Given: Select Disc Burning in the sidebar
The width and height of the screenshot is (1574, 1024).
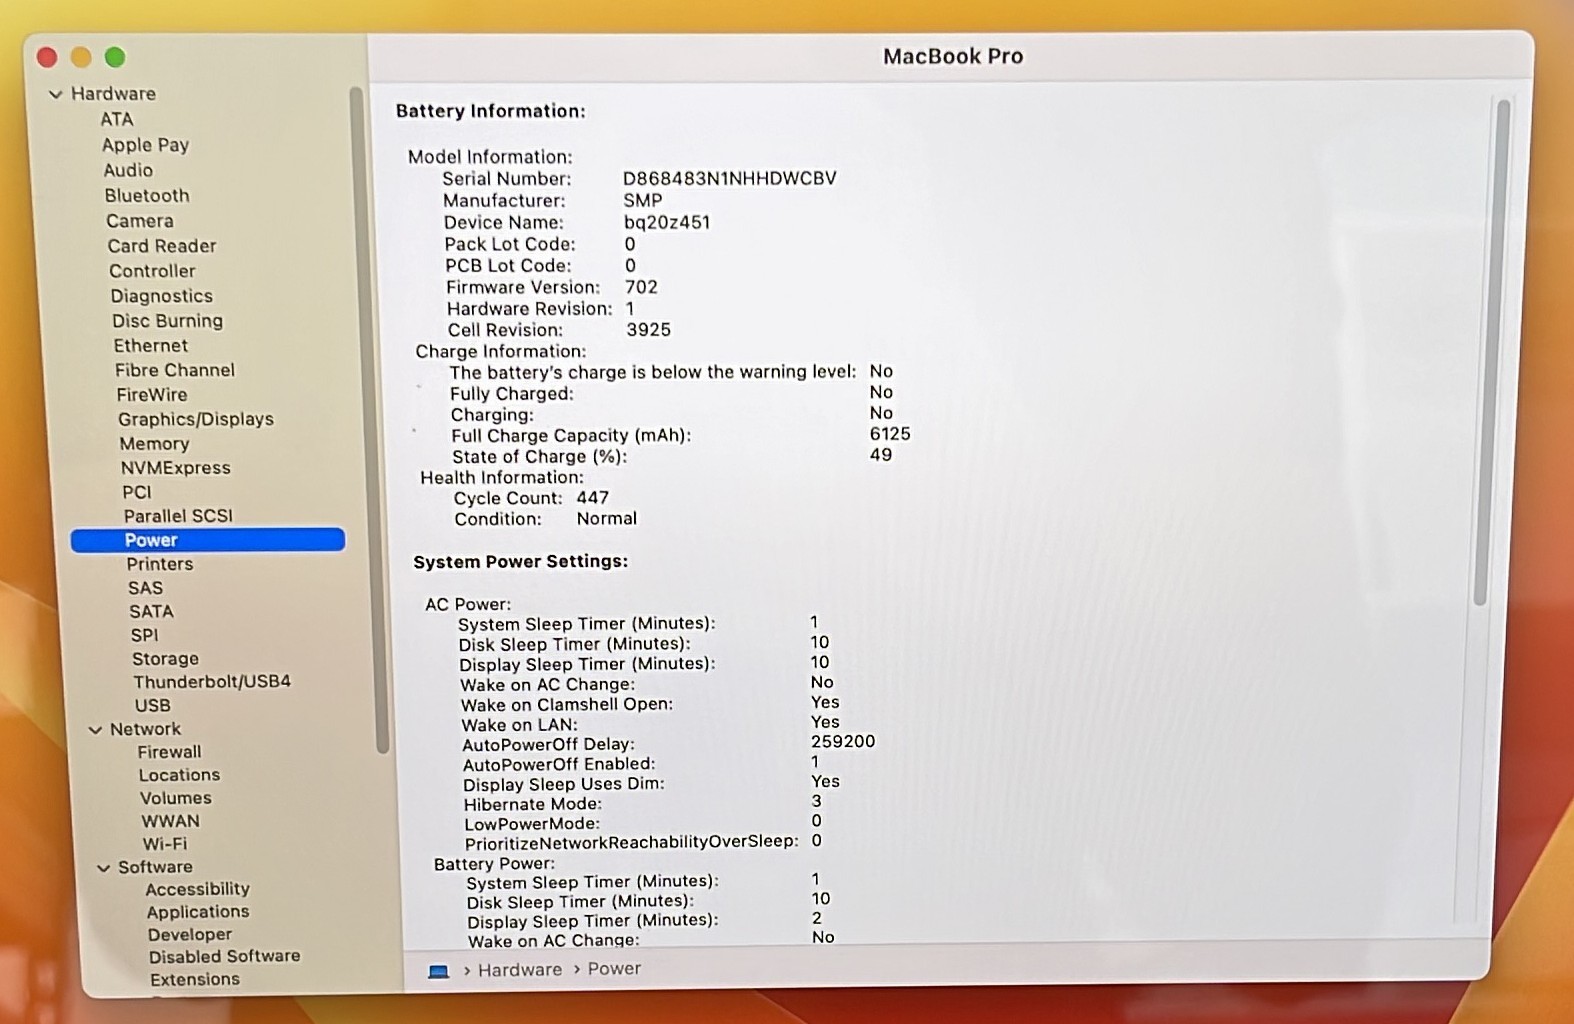Looking at the screenshot, I should pos(167,321).
